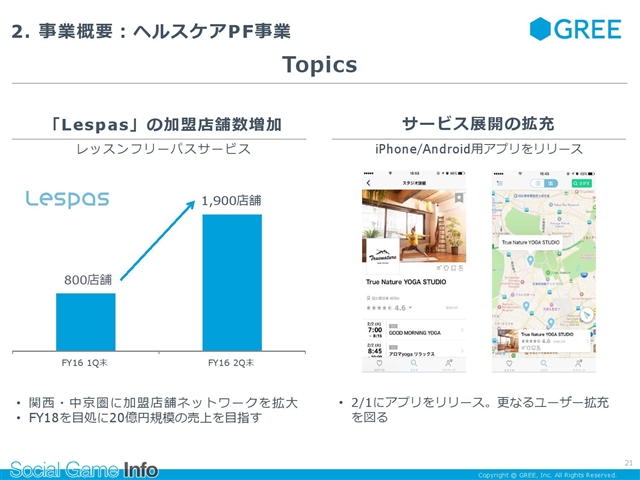Click the FY16 2Q末 bar in chart

[232, 282]
